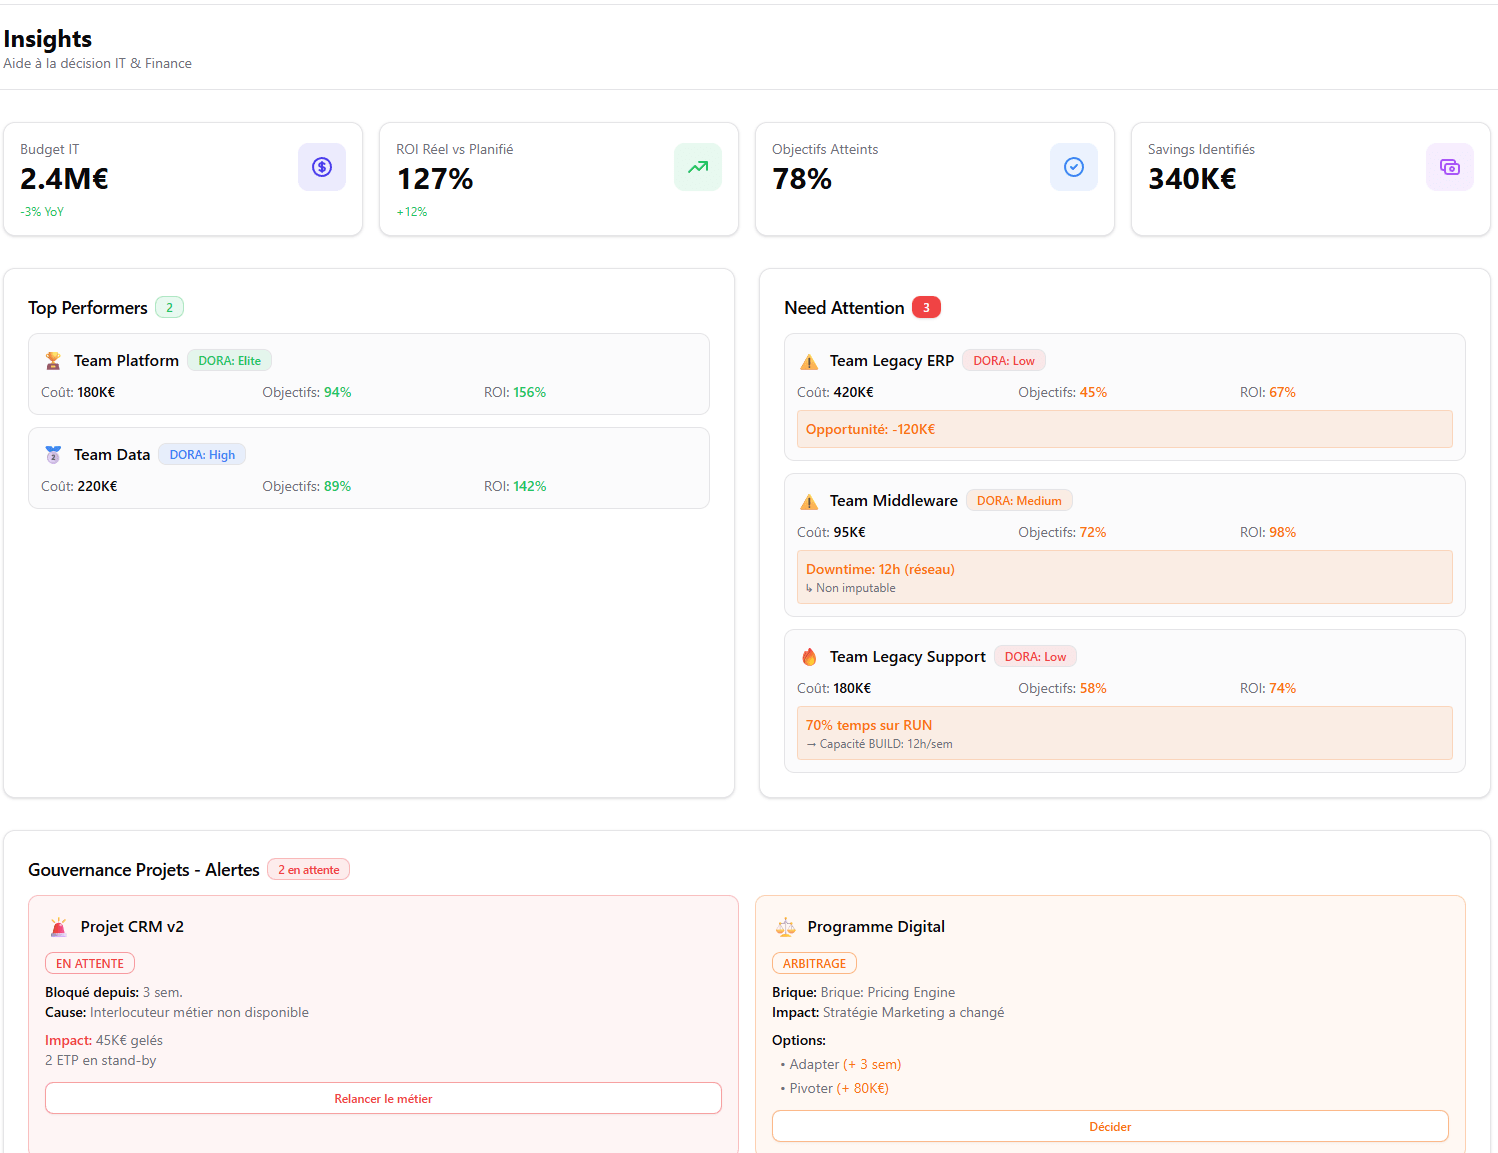The height and width of the screenshot is (1153, 1498).
Task: Click the DORA: Elite badge on Team Platform
Action: (229, 360)
